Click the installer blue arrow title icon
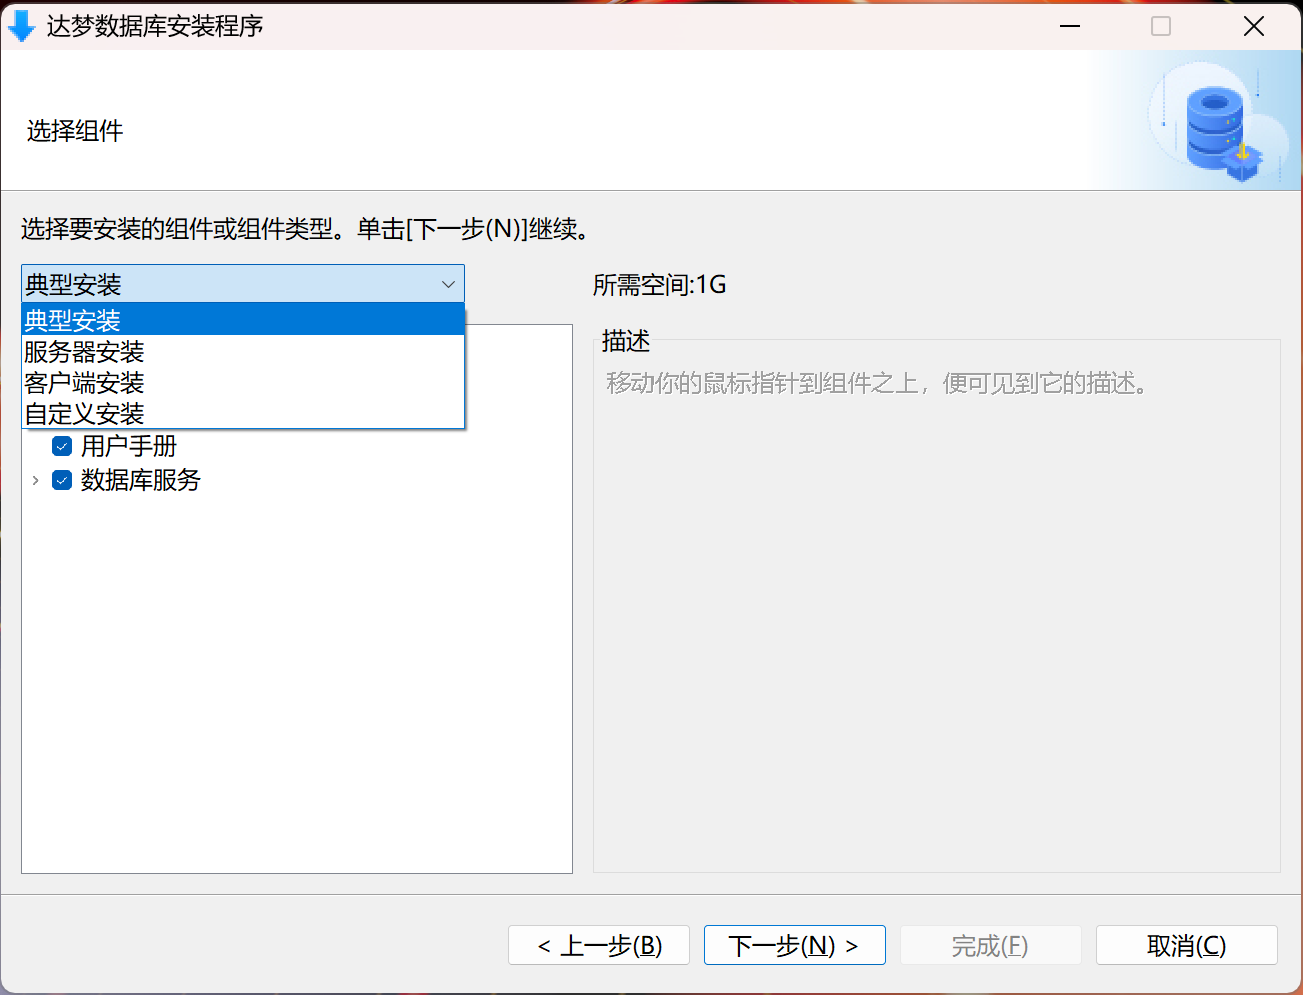The width and height of the screenshot is (1303, 995). (21, 26)
